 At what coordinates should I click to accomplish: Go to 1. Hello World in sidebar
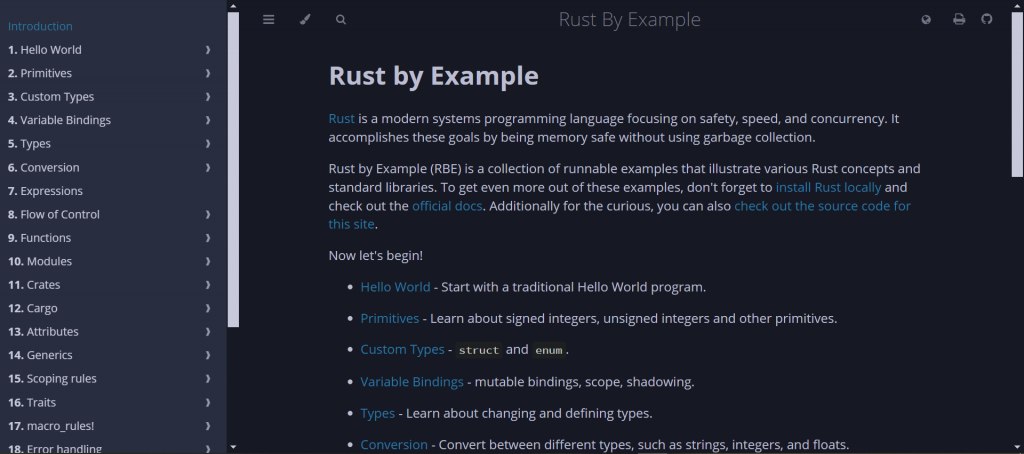click(45, 50)
